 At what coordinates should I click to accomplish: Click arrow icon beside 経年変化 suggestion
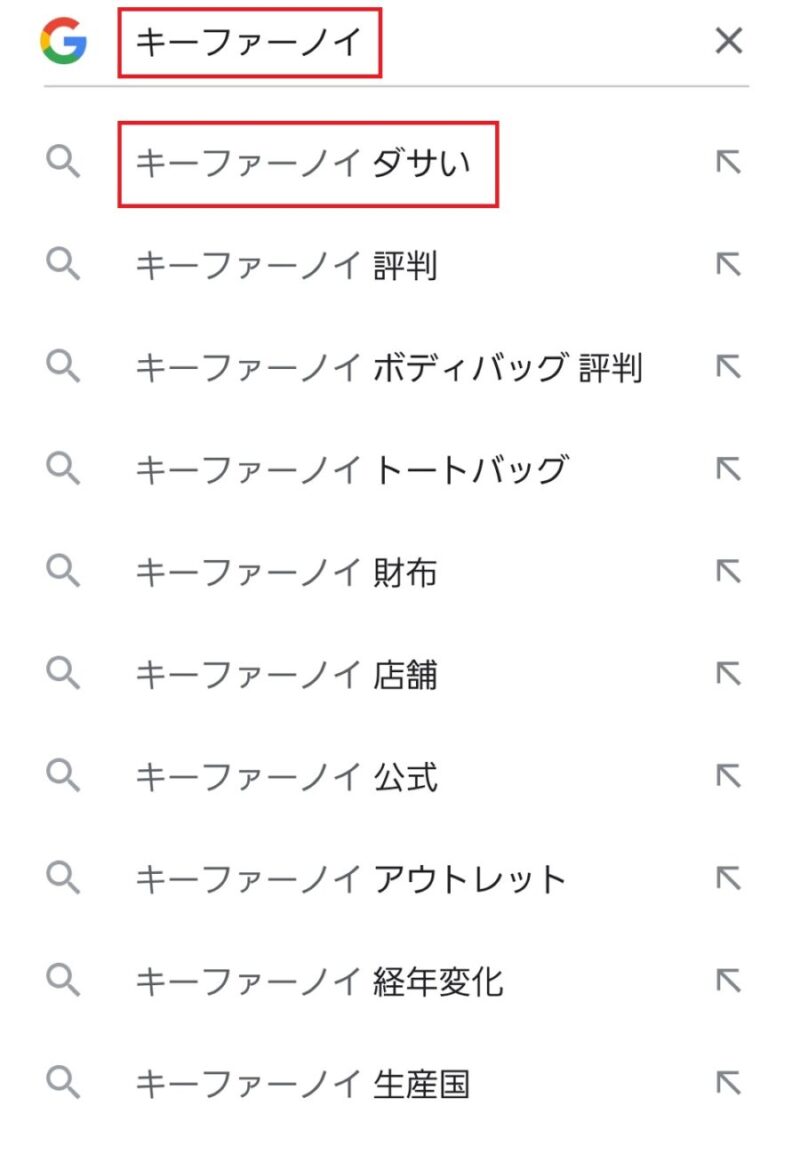729,980
